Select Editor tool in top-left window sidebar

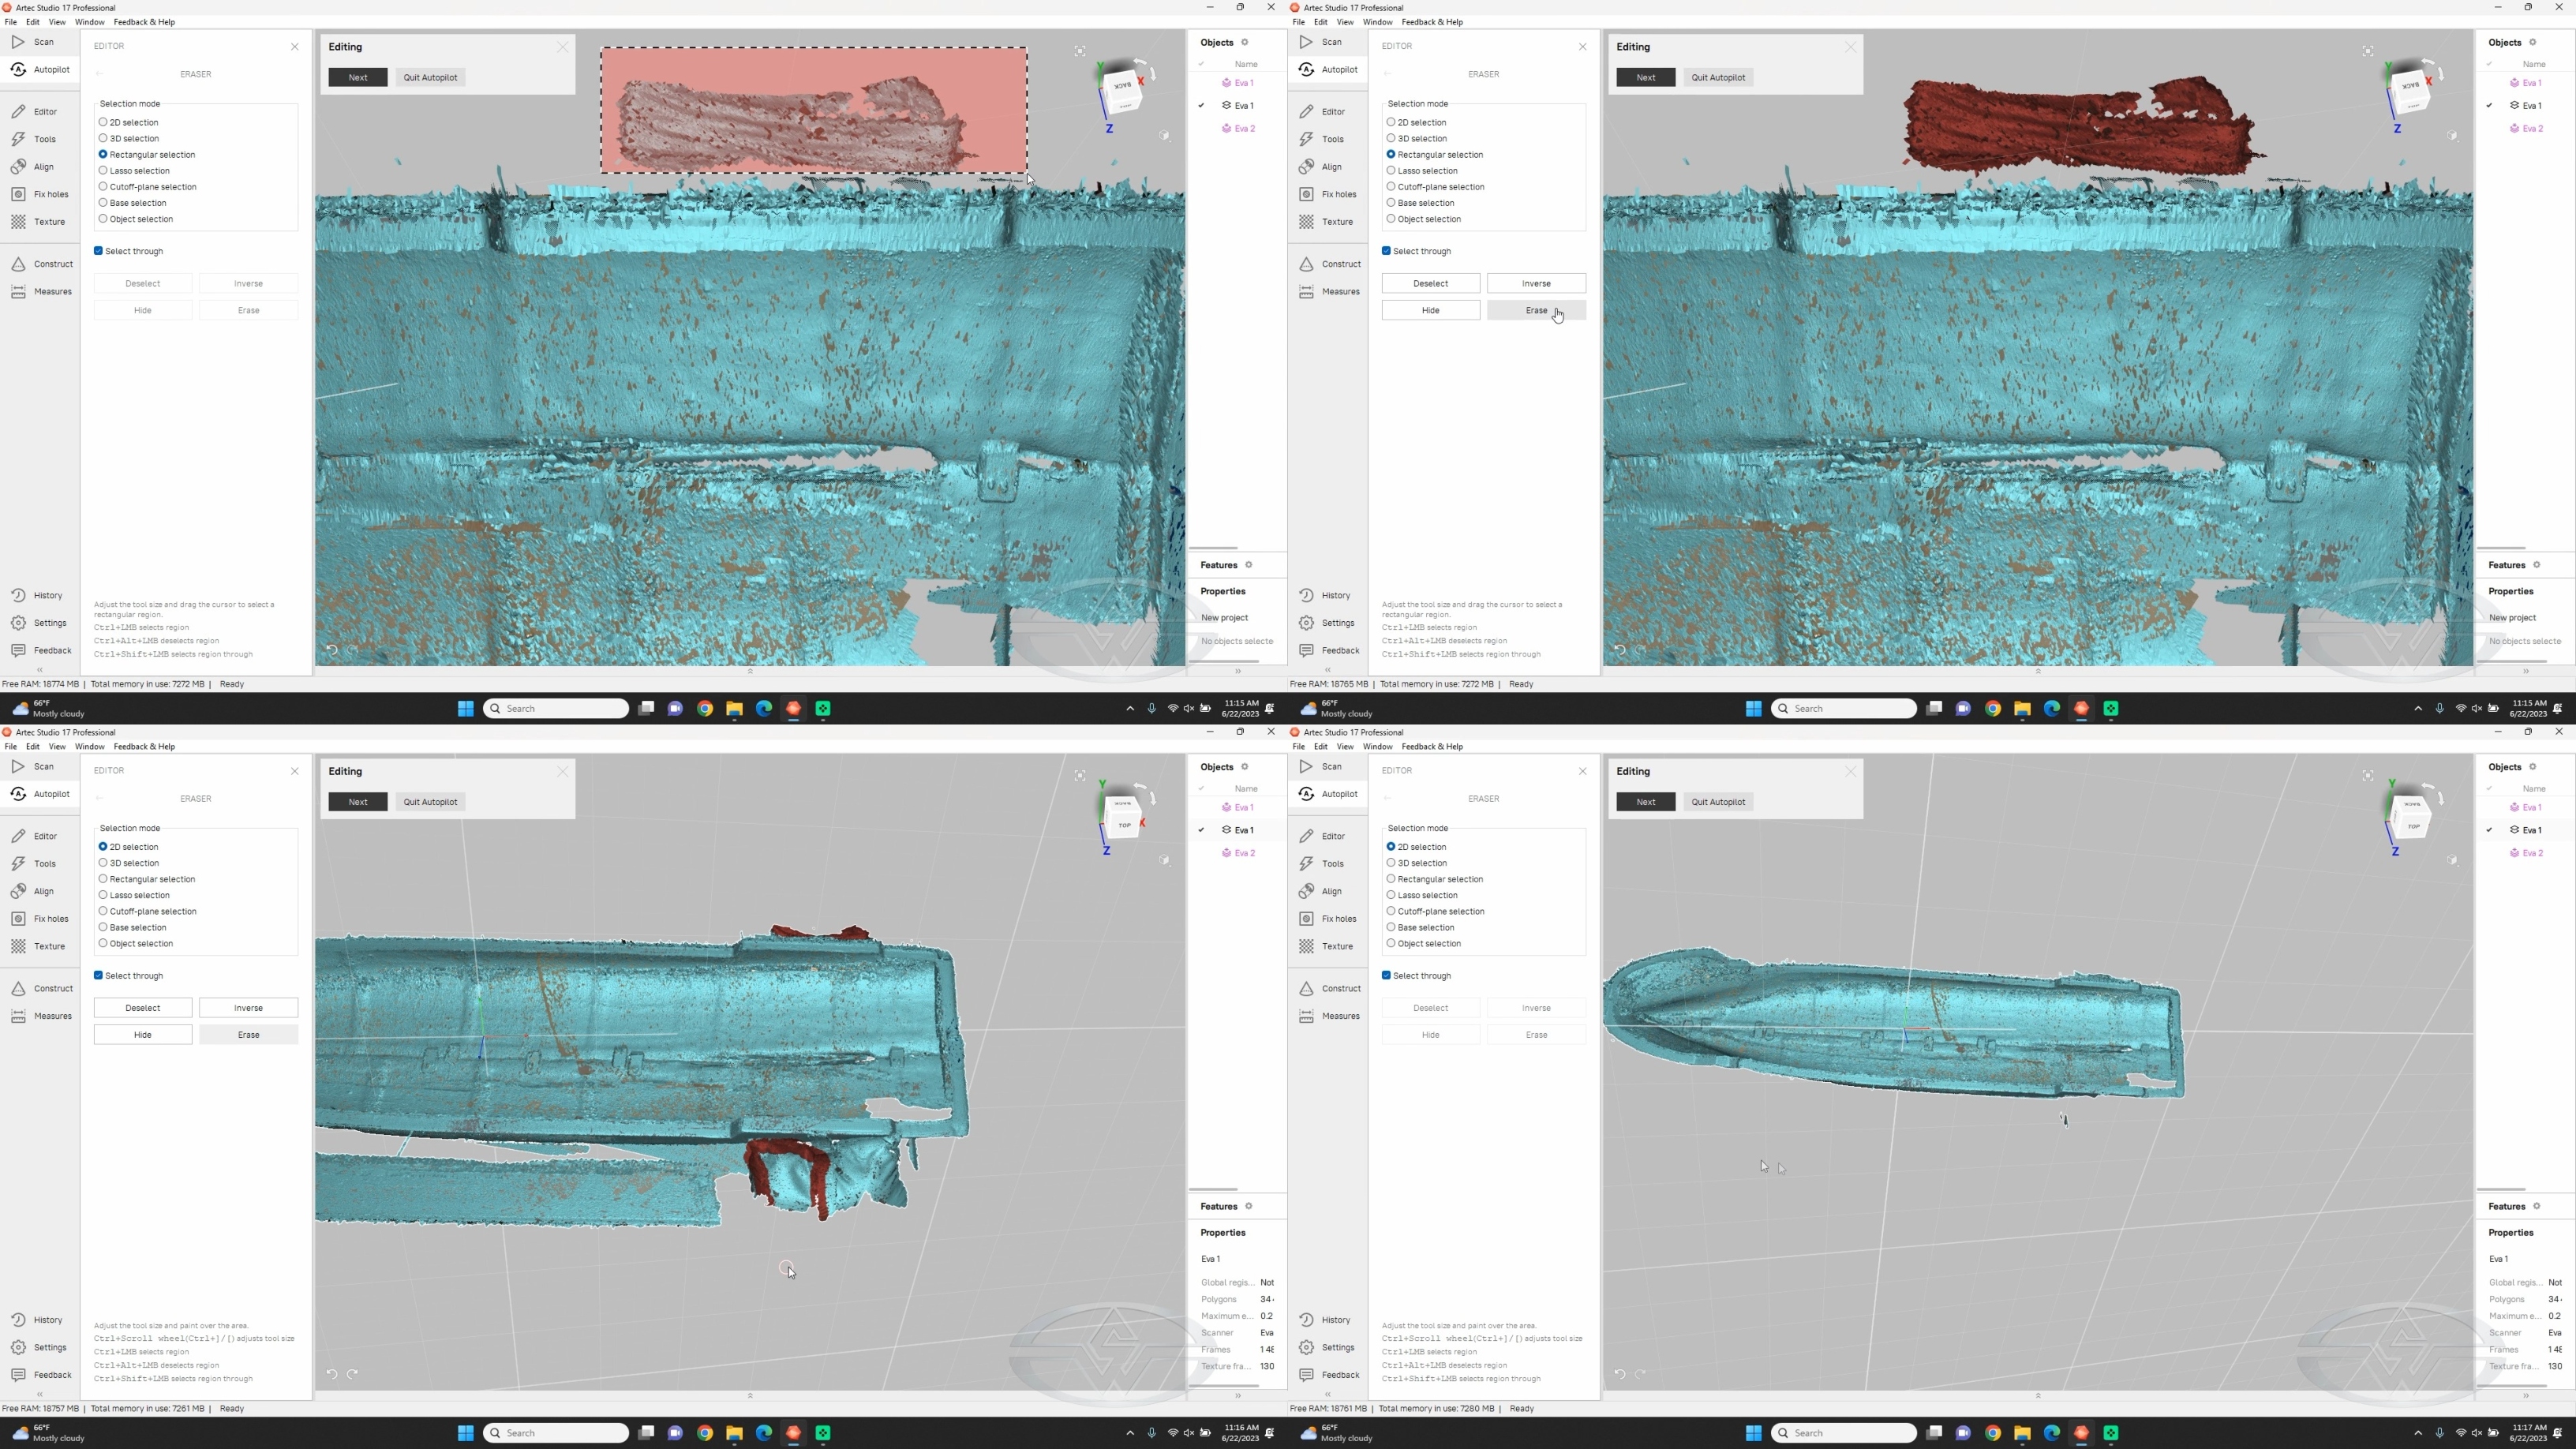pyautogui.click(x=35, y=111)
